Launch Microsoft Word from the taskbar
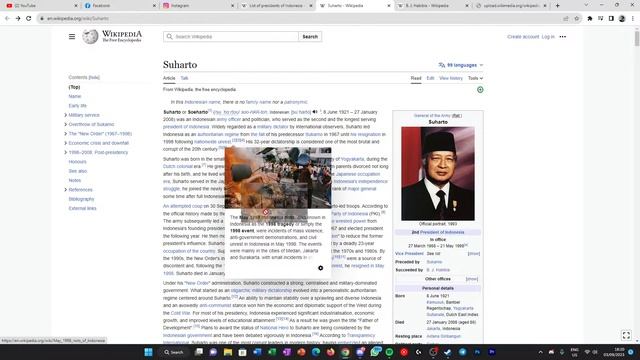This screenshot has height=360, width=640. click(257, 352)
